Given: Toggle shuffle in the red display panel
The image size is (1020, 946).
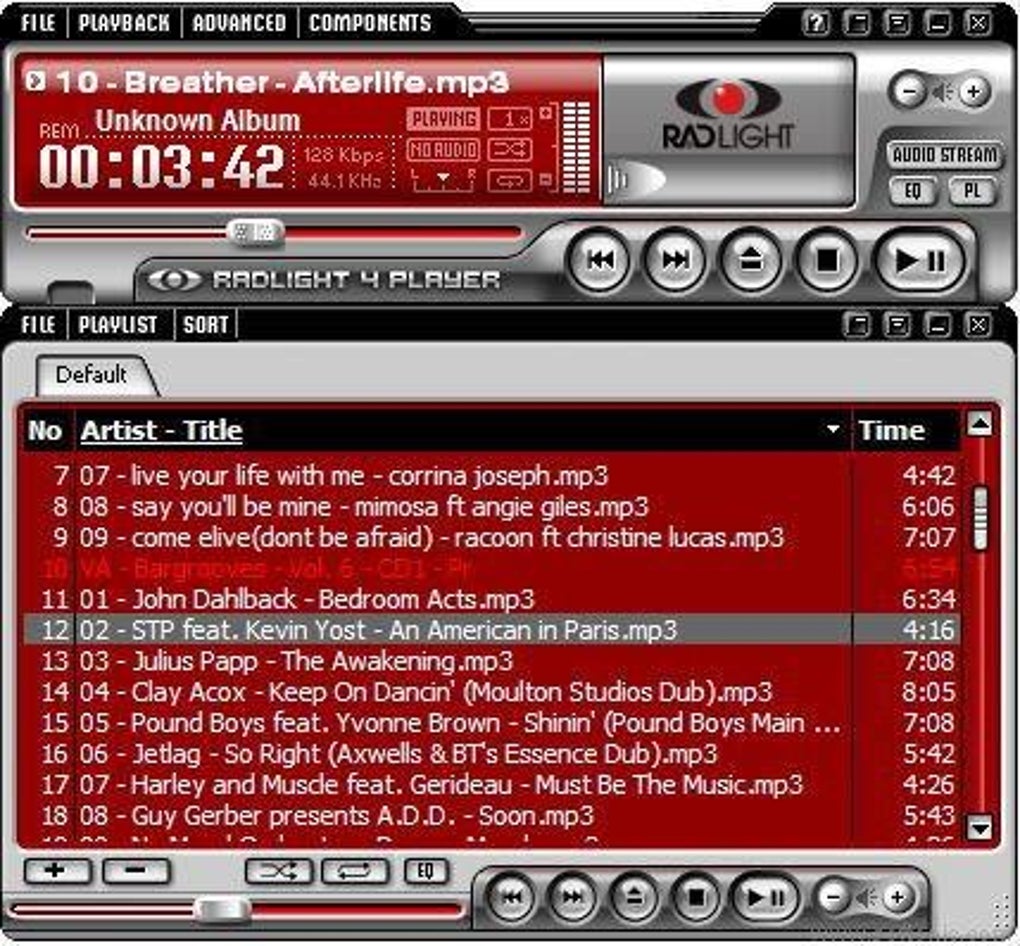Looking at the screenshot, I should point(510,150).
